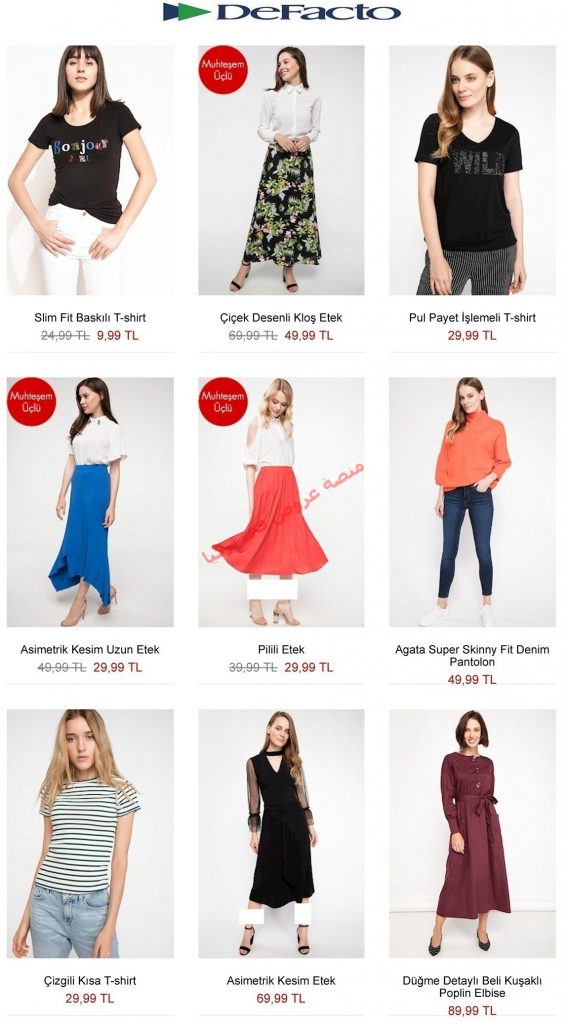Click the DeFacto logo at top
Screen dimensions: 568x1024
point(282,12)
